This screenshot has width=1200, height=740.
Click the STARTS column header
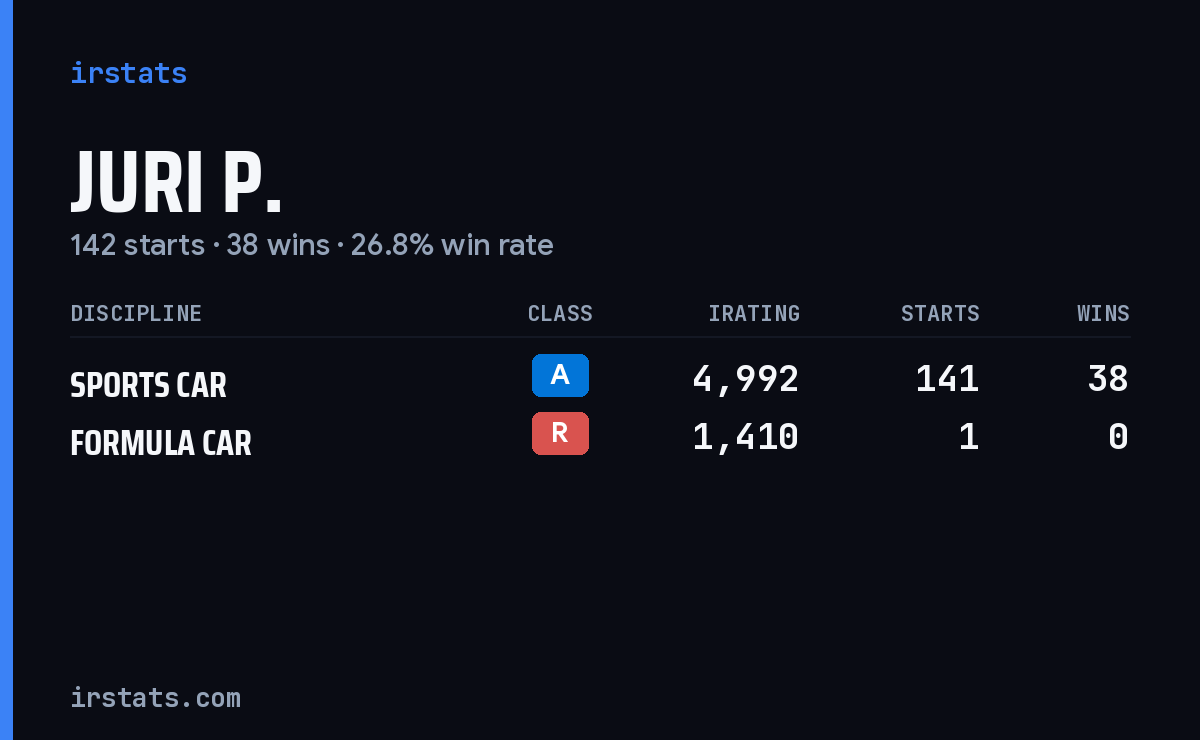940,314
